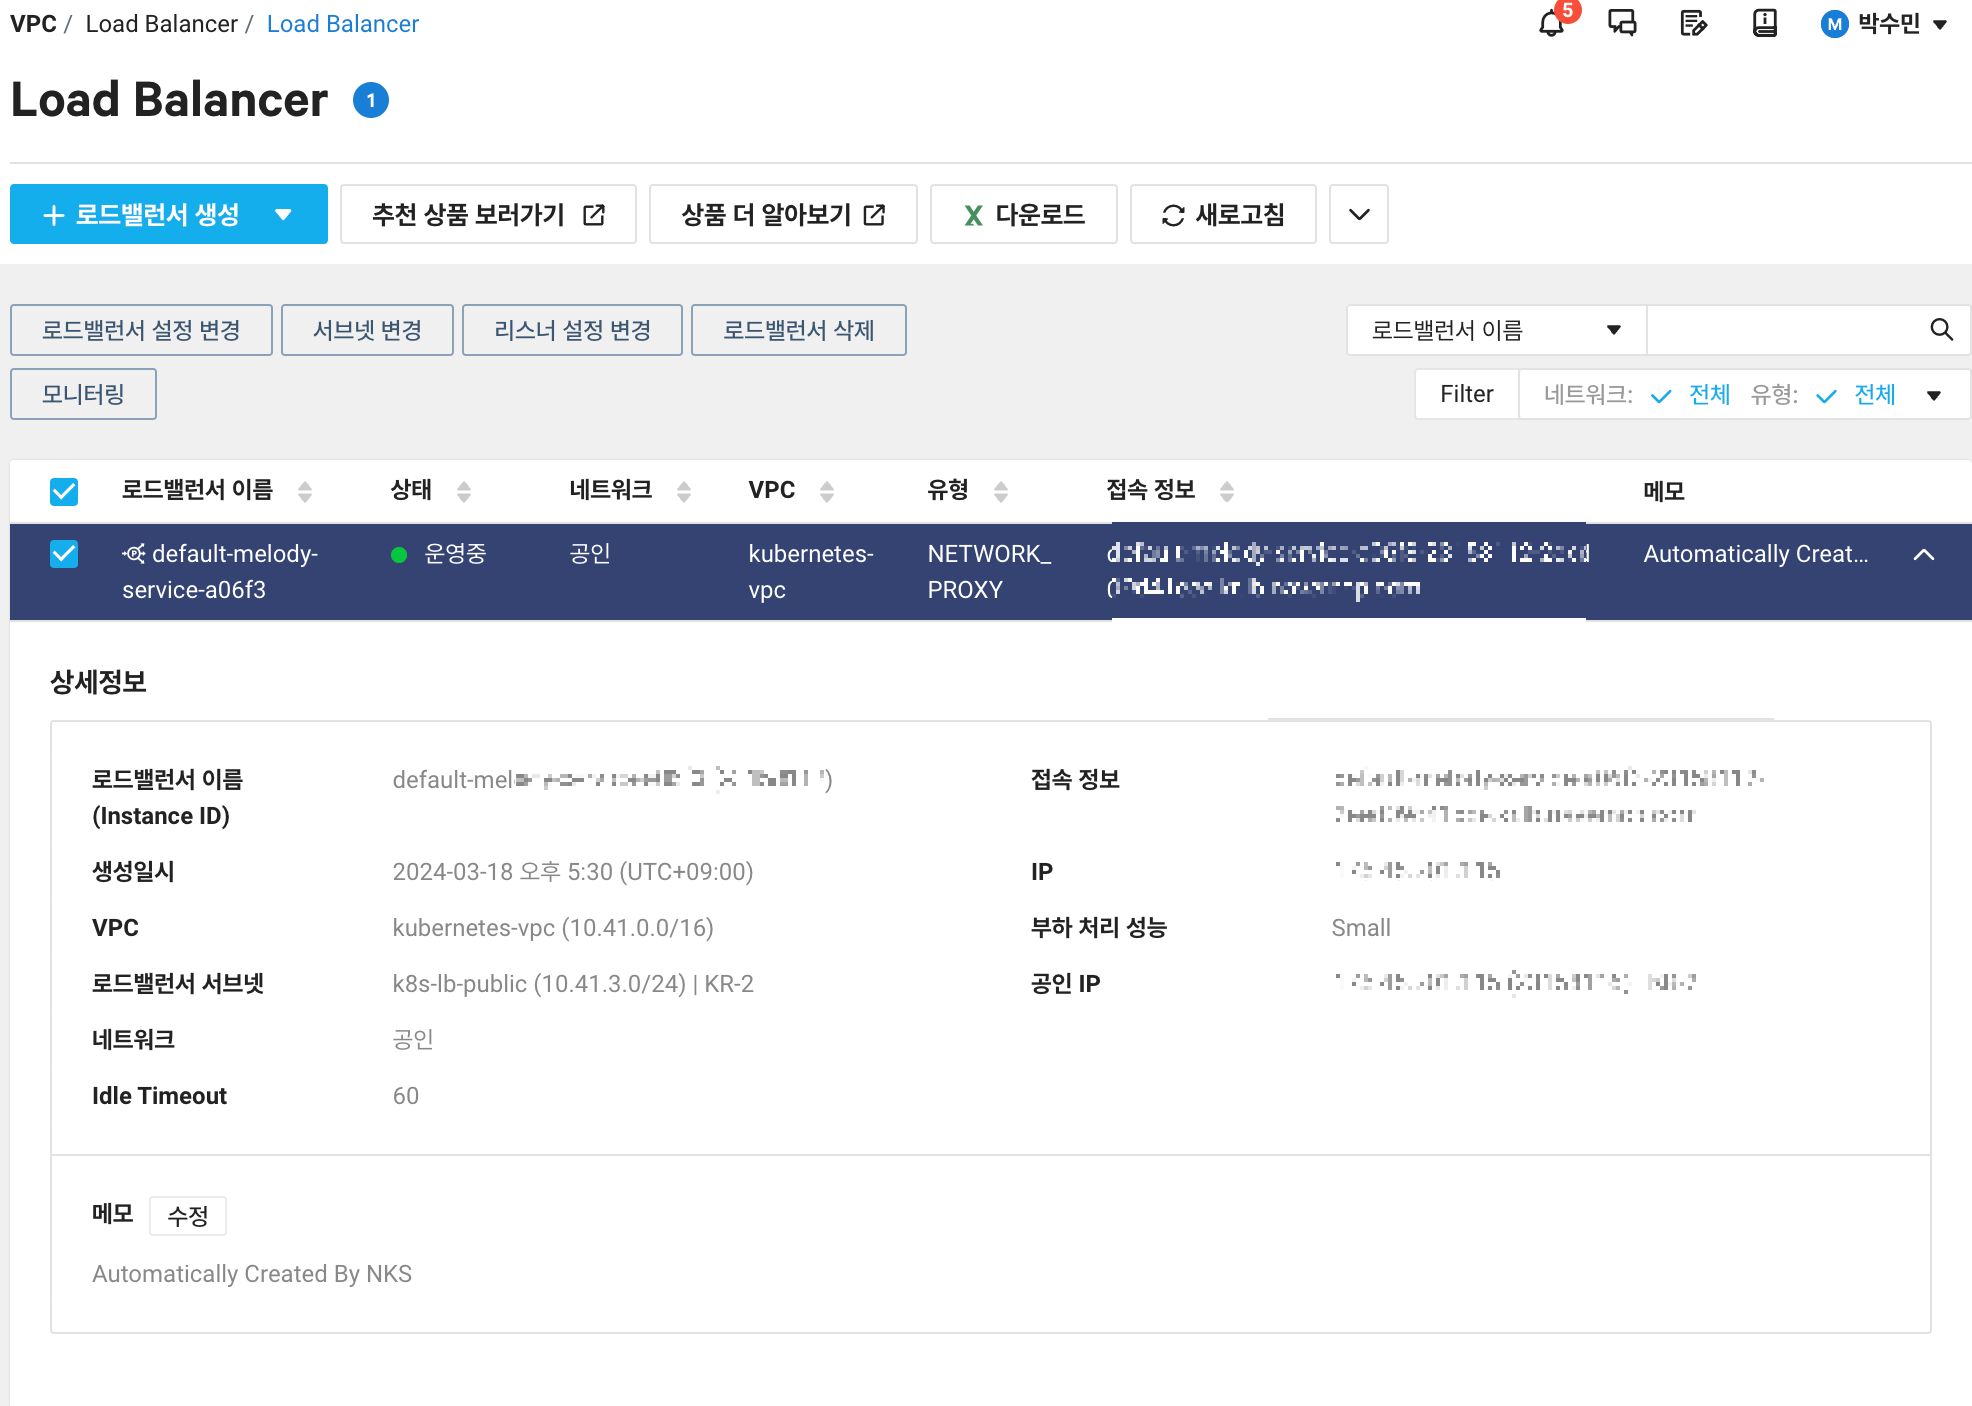Uncheck the default-melody-service row checkbox

coord(64,554)
